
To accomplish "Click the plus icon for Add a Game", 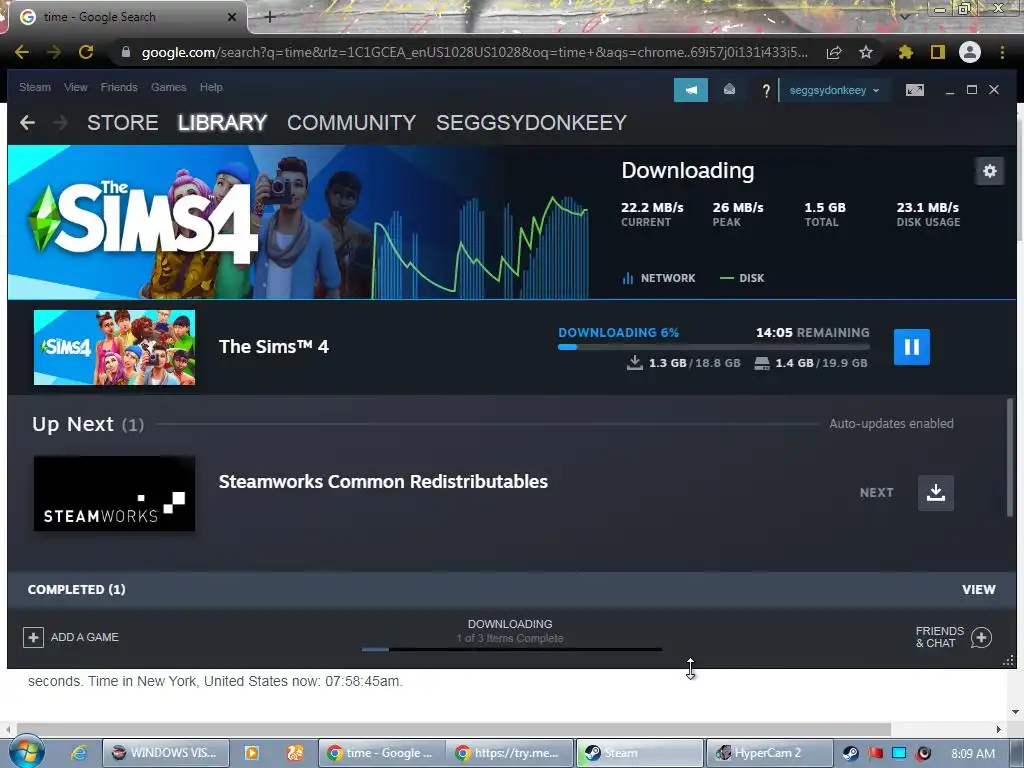I will (x=33, y=637).
